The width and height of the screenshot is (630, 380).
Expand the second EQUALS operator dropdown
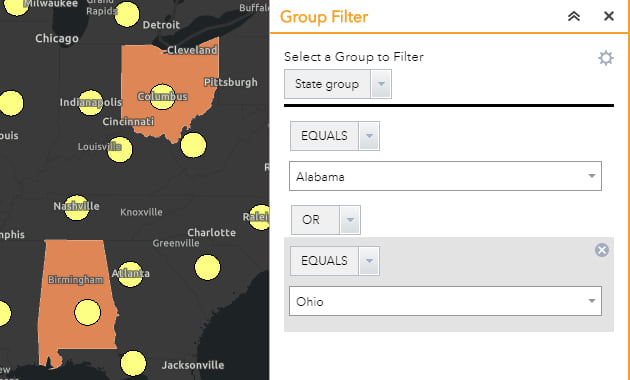369,261
